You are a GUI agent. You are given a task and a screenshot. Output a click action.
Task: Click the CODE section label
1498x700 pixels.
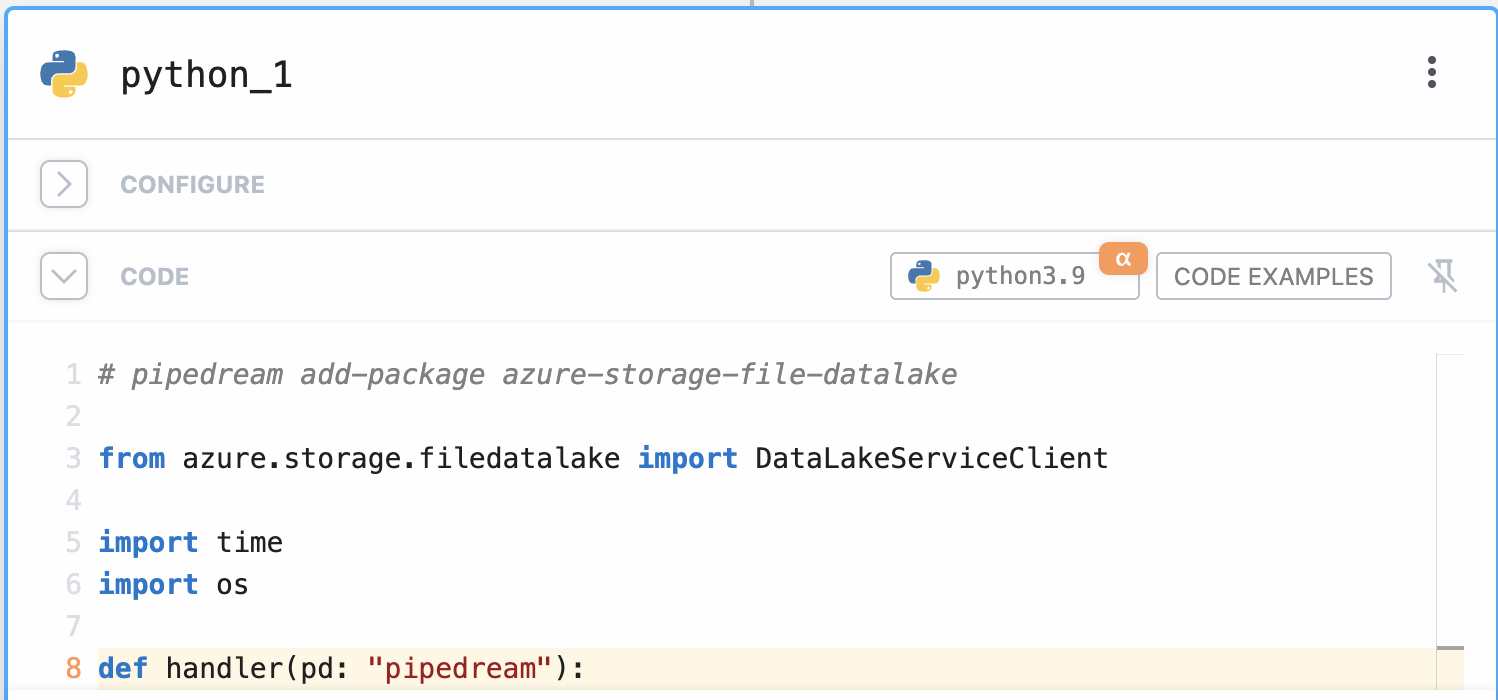pyautogui.click(x=155, y=277)
